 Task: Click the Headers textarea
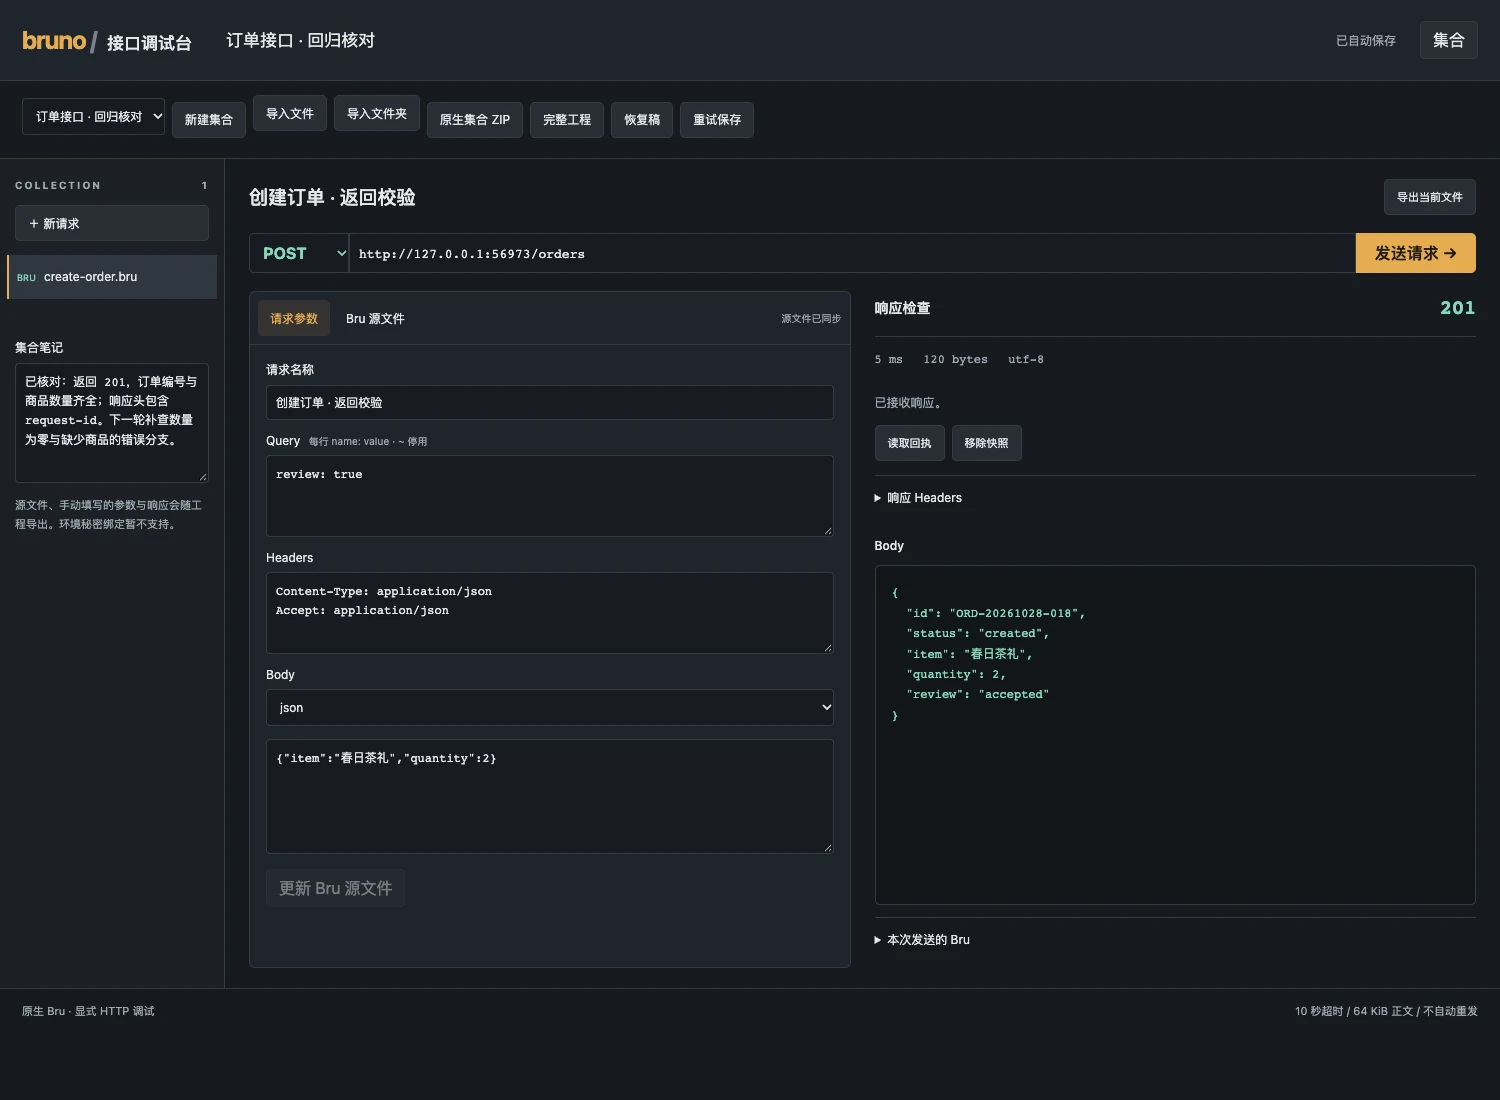click(550, 613)
